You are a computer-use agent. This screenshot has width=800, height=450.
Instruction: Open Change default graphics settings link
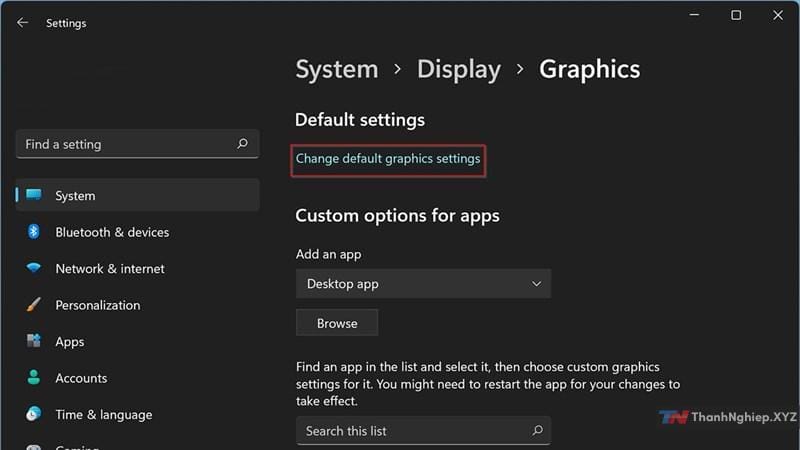(388, 159)
